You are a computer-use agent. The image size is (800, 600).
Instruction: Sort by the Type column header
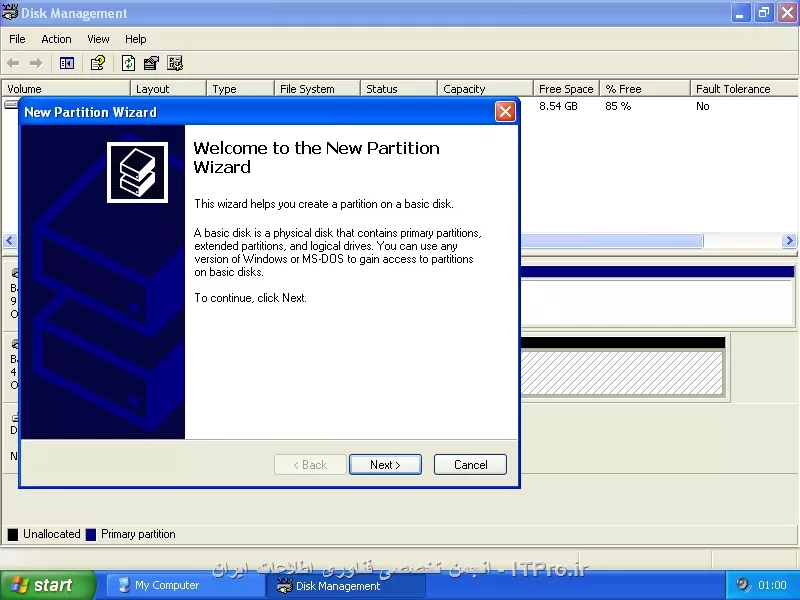[x=240, y=89]
